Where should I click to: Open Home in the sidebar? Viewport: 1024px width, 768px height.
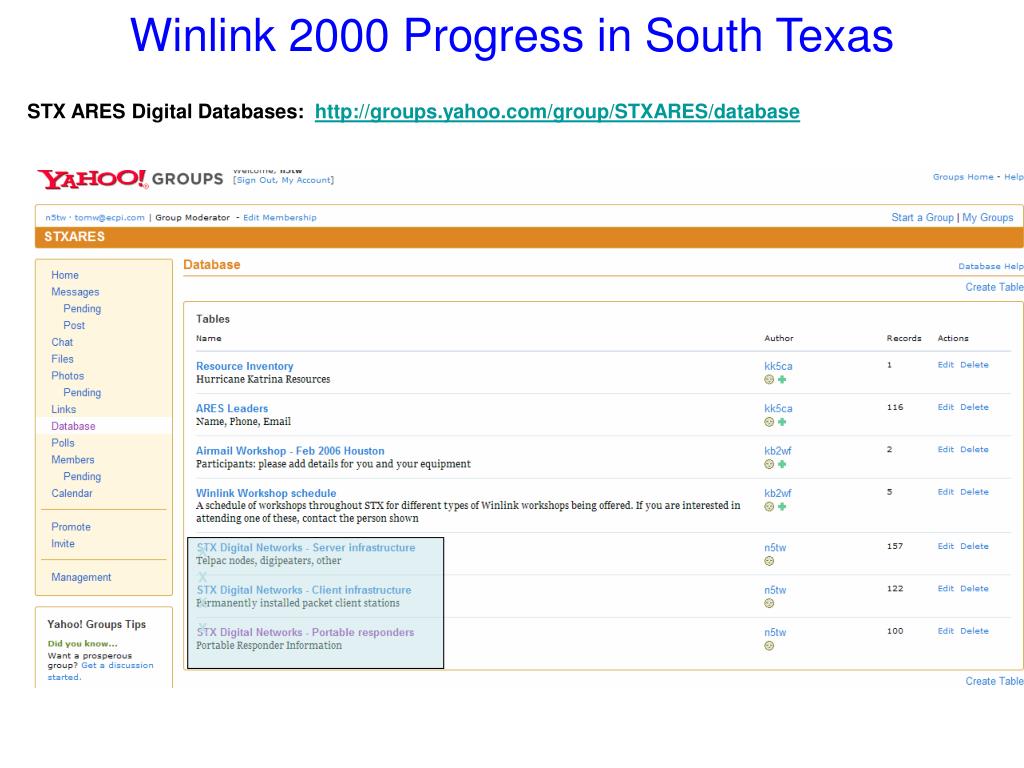(65, 276)
